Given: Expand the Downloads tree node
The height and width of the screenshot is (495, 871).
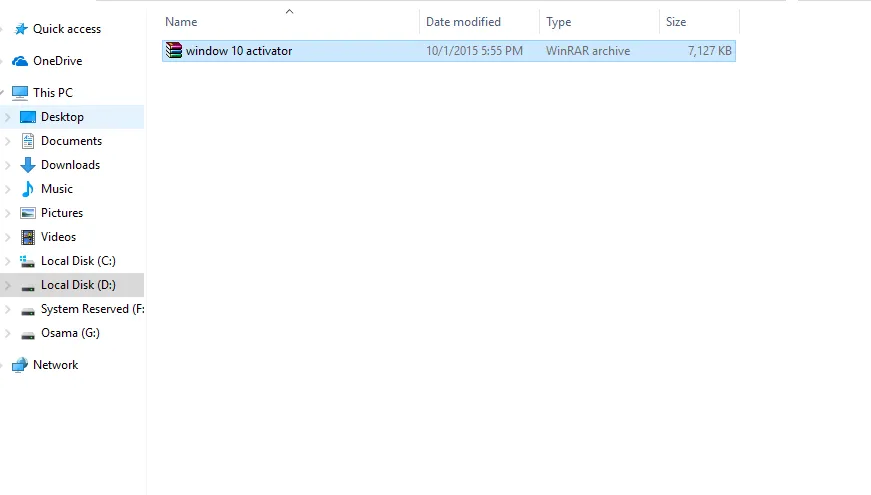Looking at the screenshot, I should 8,165.
